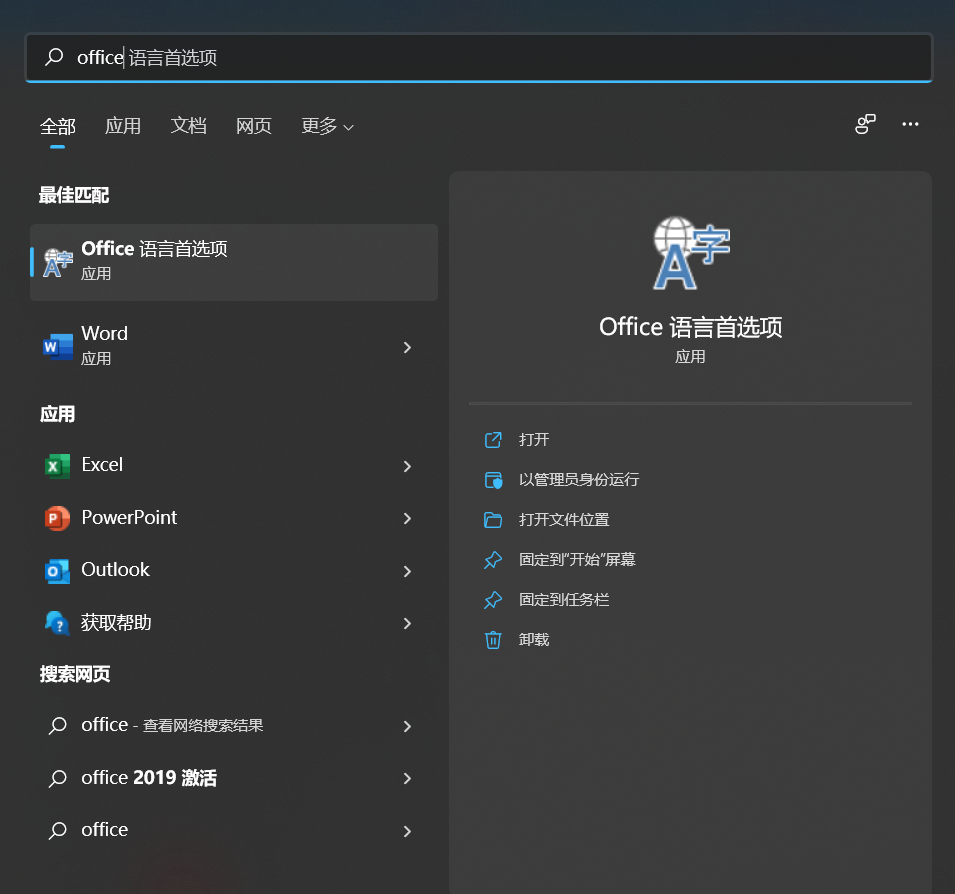Click search icon beside last office suggestion

click(58, 831)
